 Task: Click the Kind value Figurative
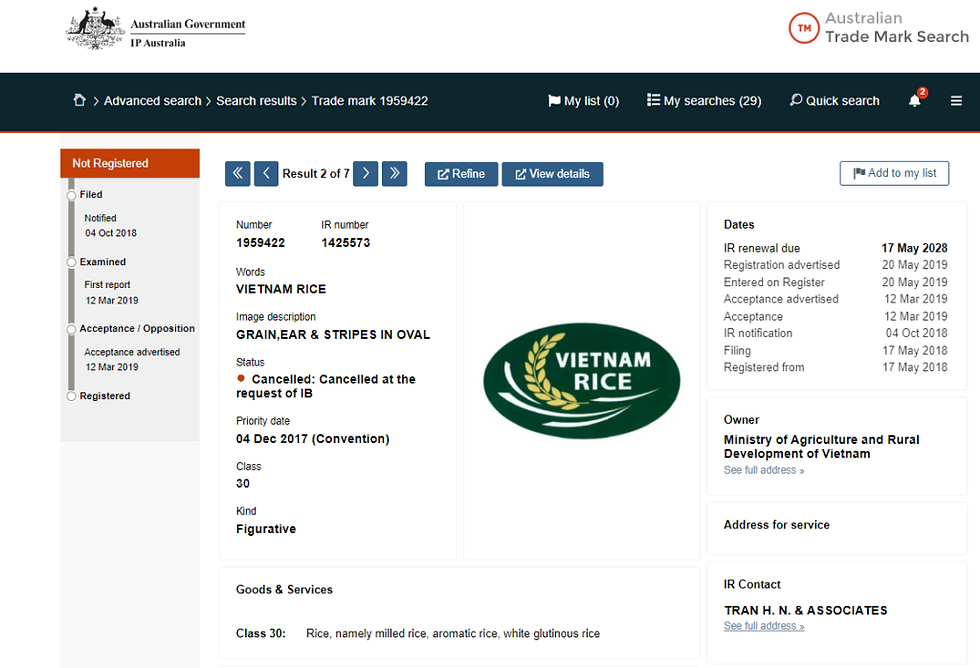point(266,529)
